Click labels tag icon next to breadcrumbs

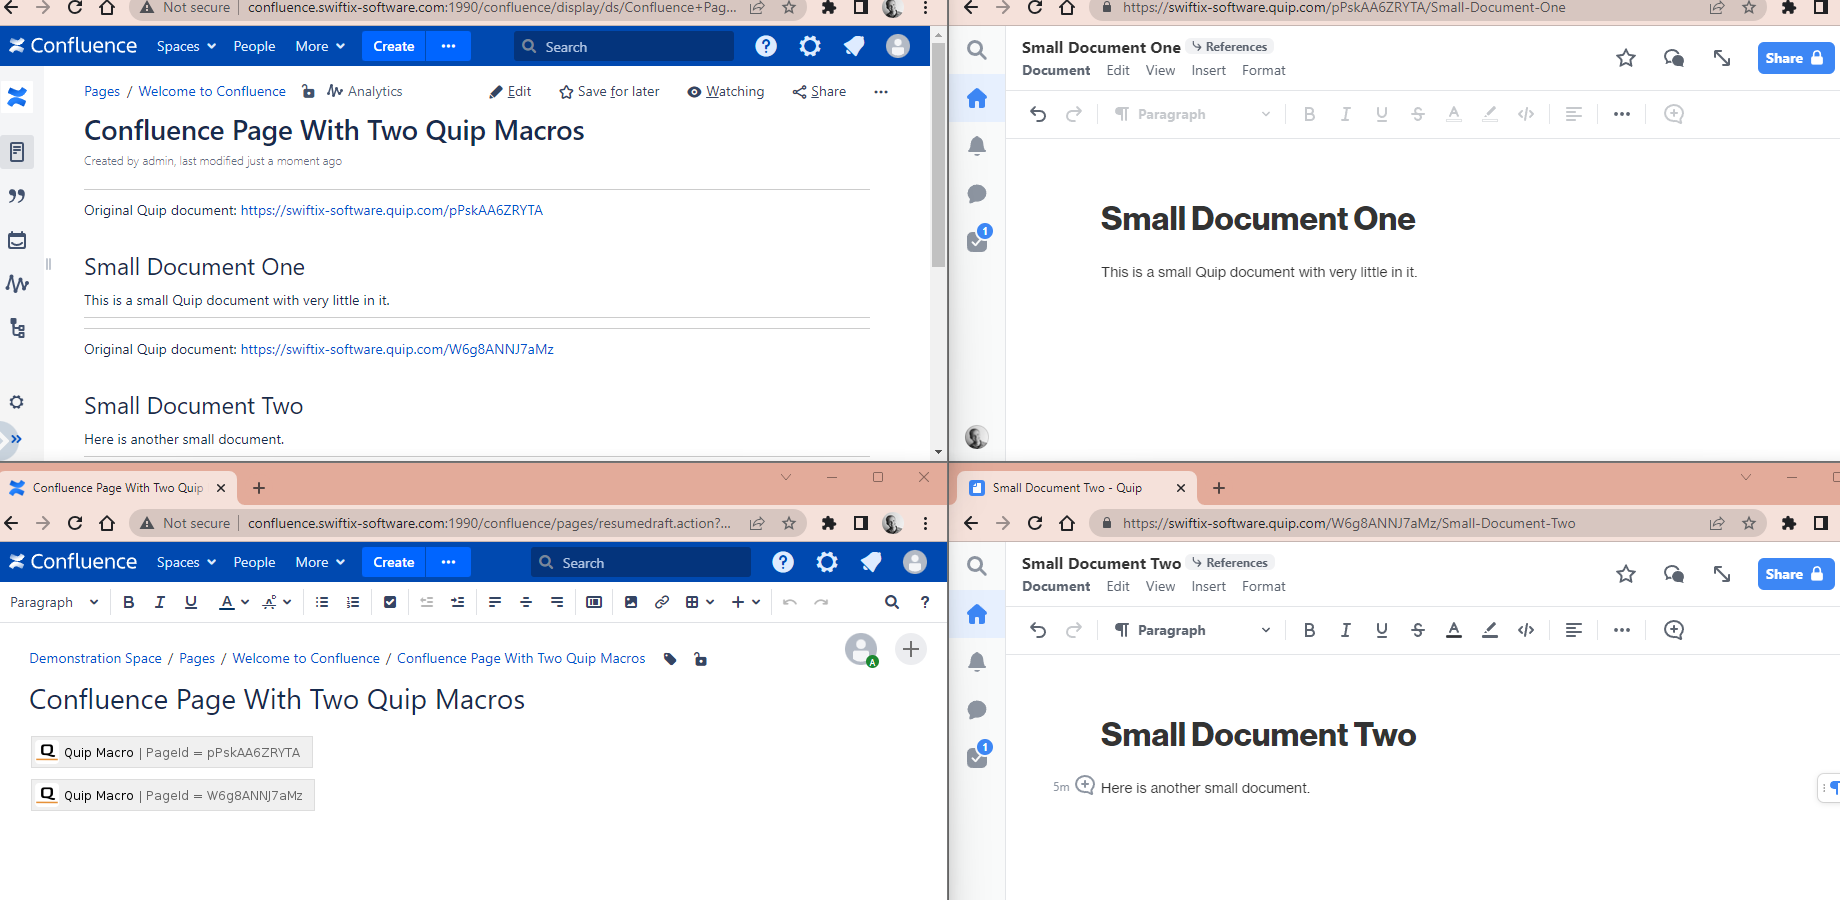click(x=670, y=659)
